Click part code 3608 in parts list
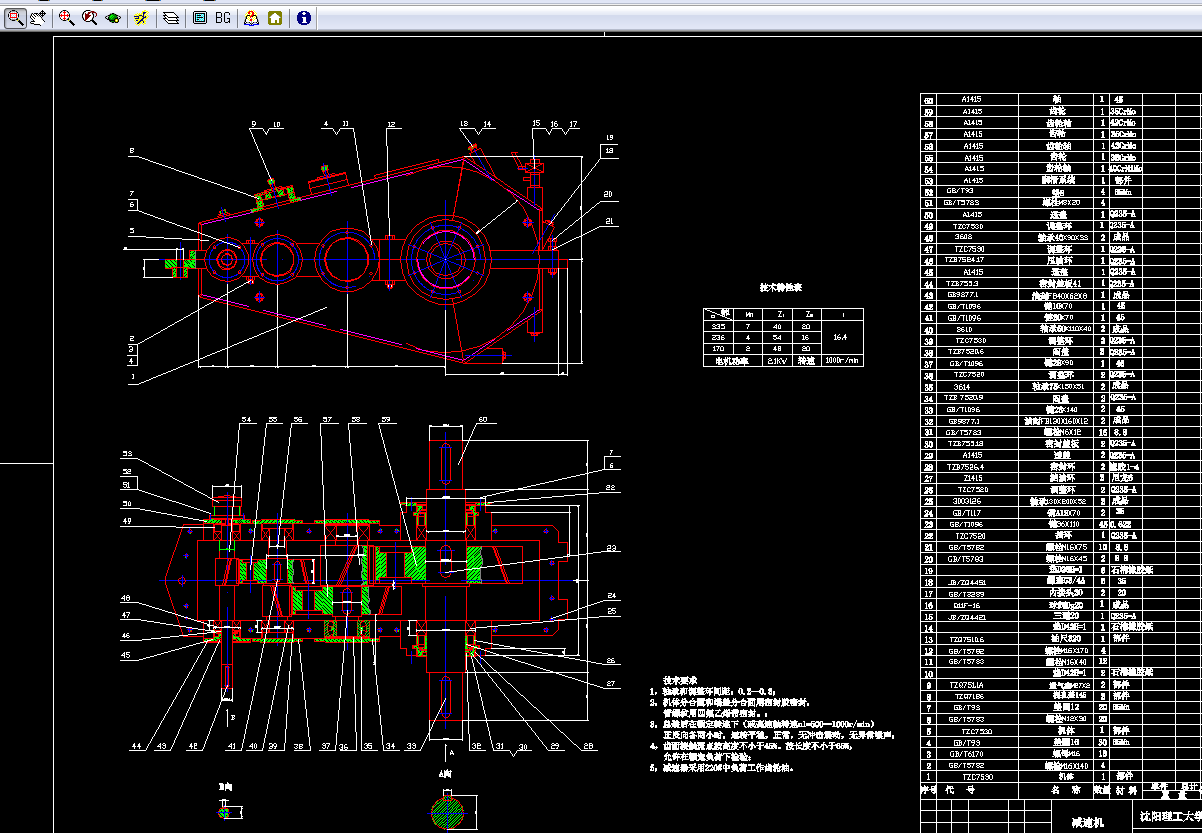 click(964, 238)
